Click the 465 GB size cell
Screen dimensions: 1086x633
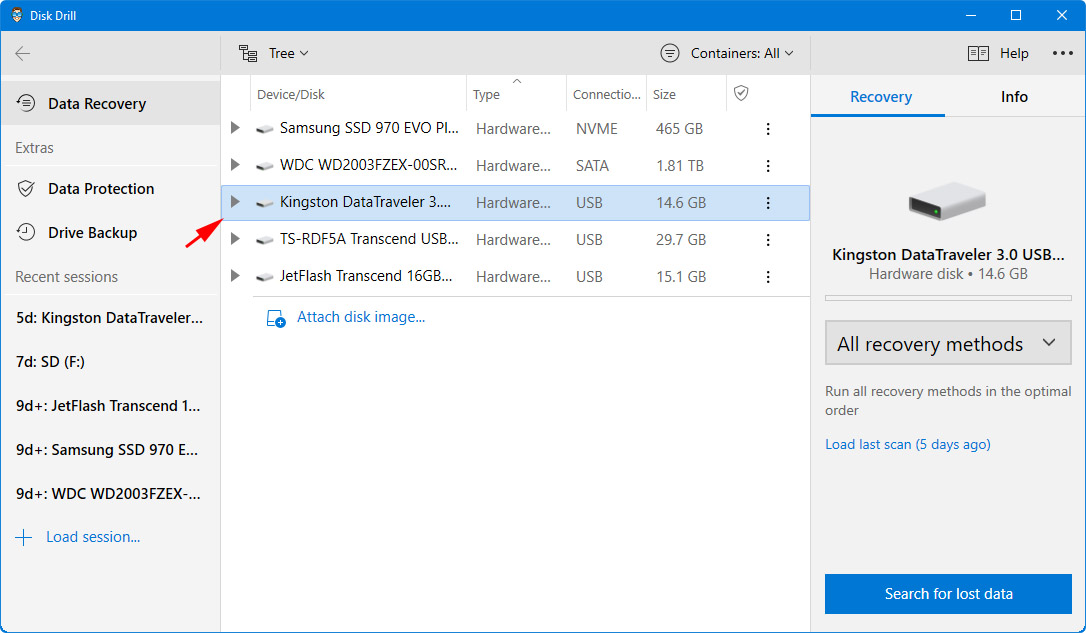pos(679,129)
